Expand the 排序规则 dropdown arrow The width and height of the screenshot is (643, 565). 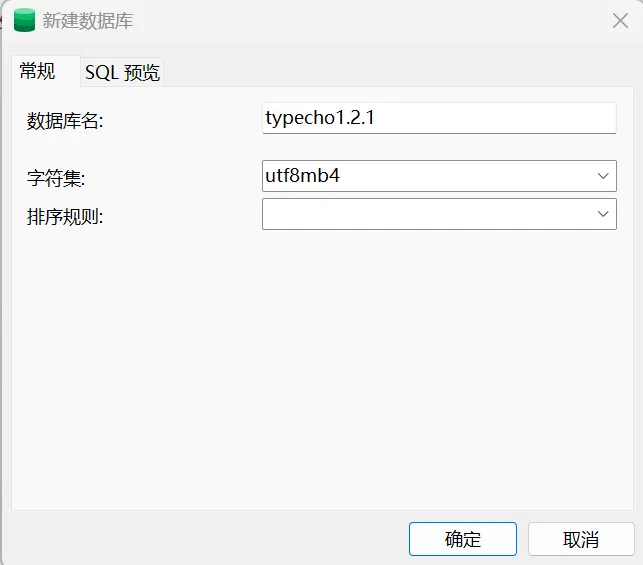click(x=603, y=214)
